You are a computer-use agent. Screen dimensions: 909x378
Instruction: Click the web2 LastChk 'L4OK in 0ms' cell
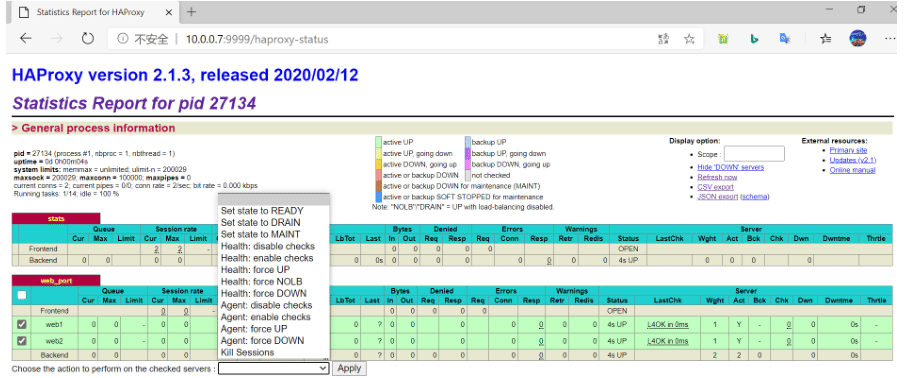[667, 341]
